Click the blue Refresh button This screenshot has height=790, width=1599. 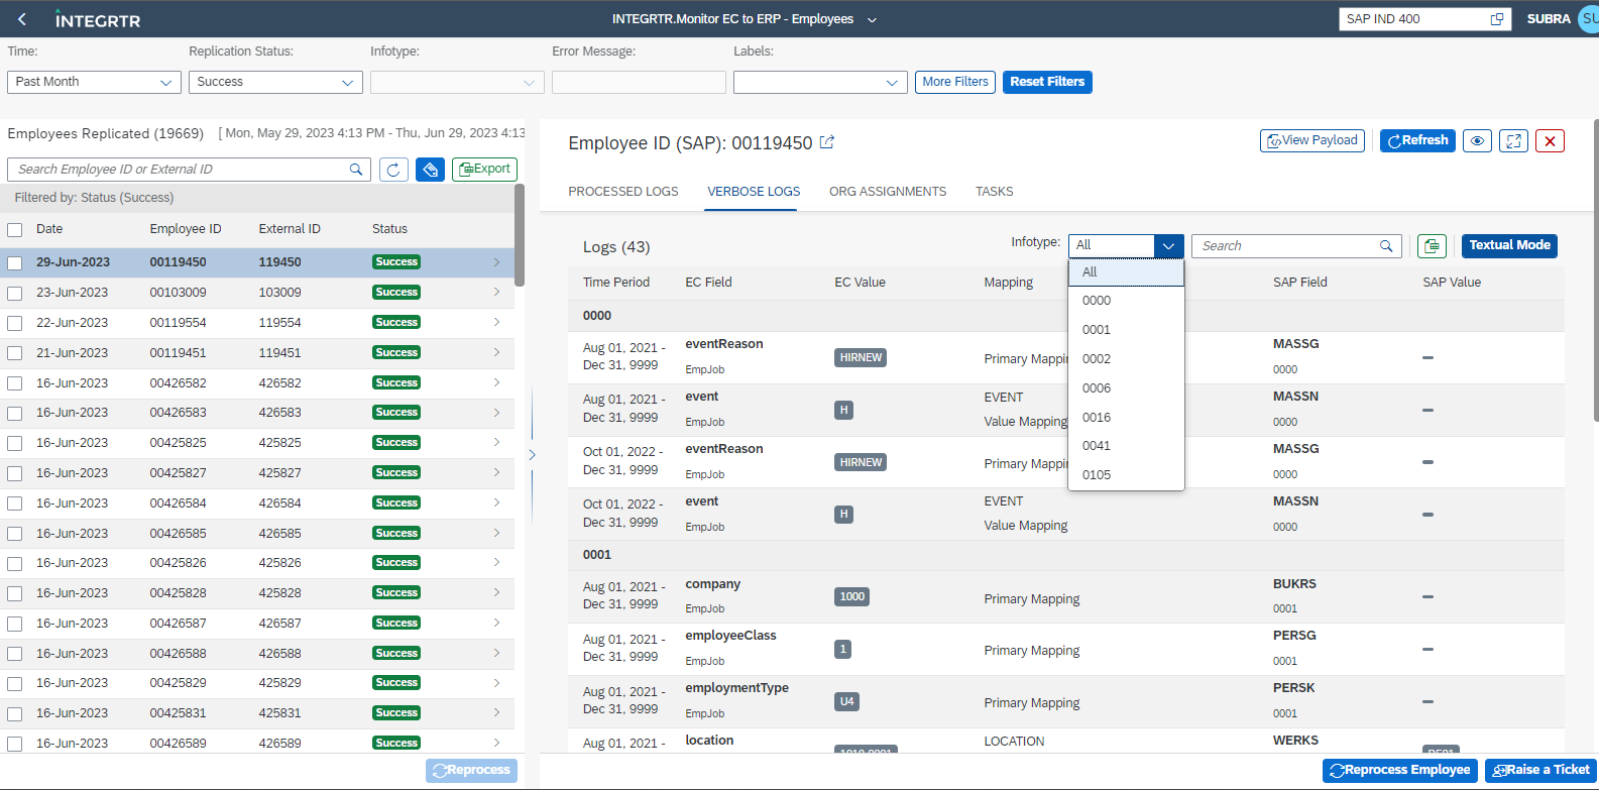[1417, 141]
